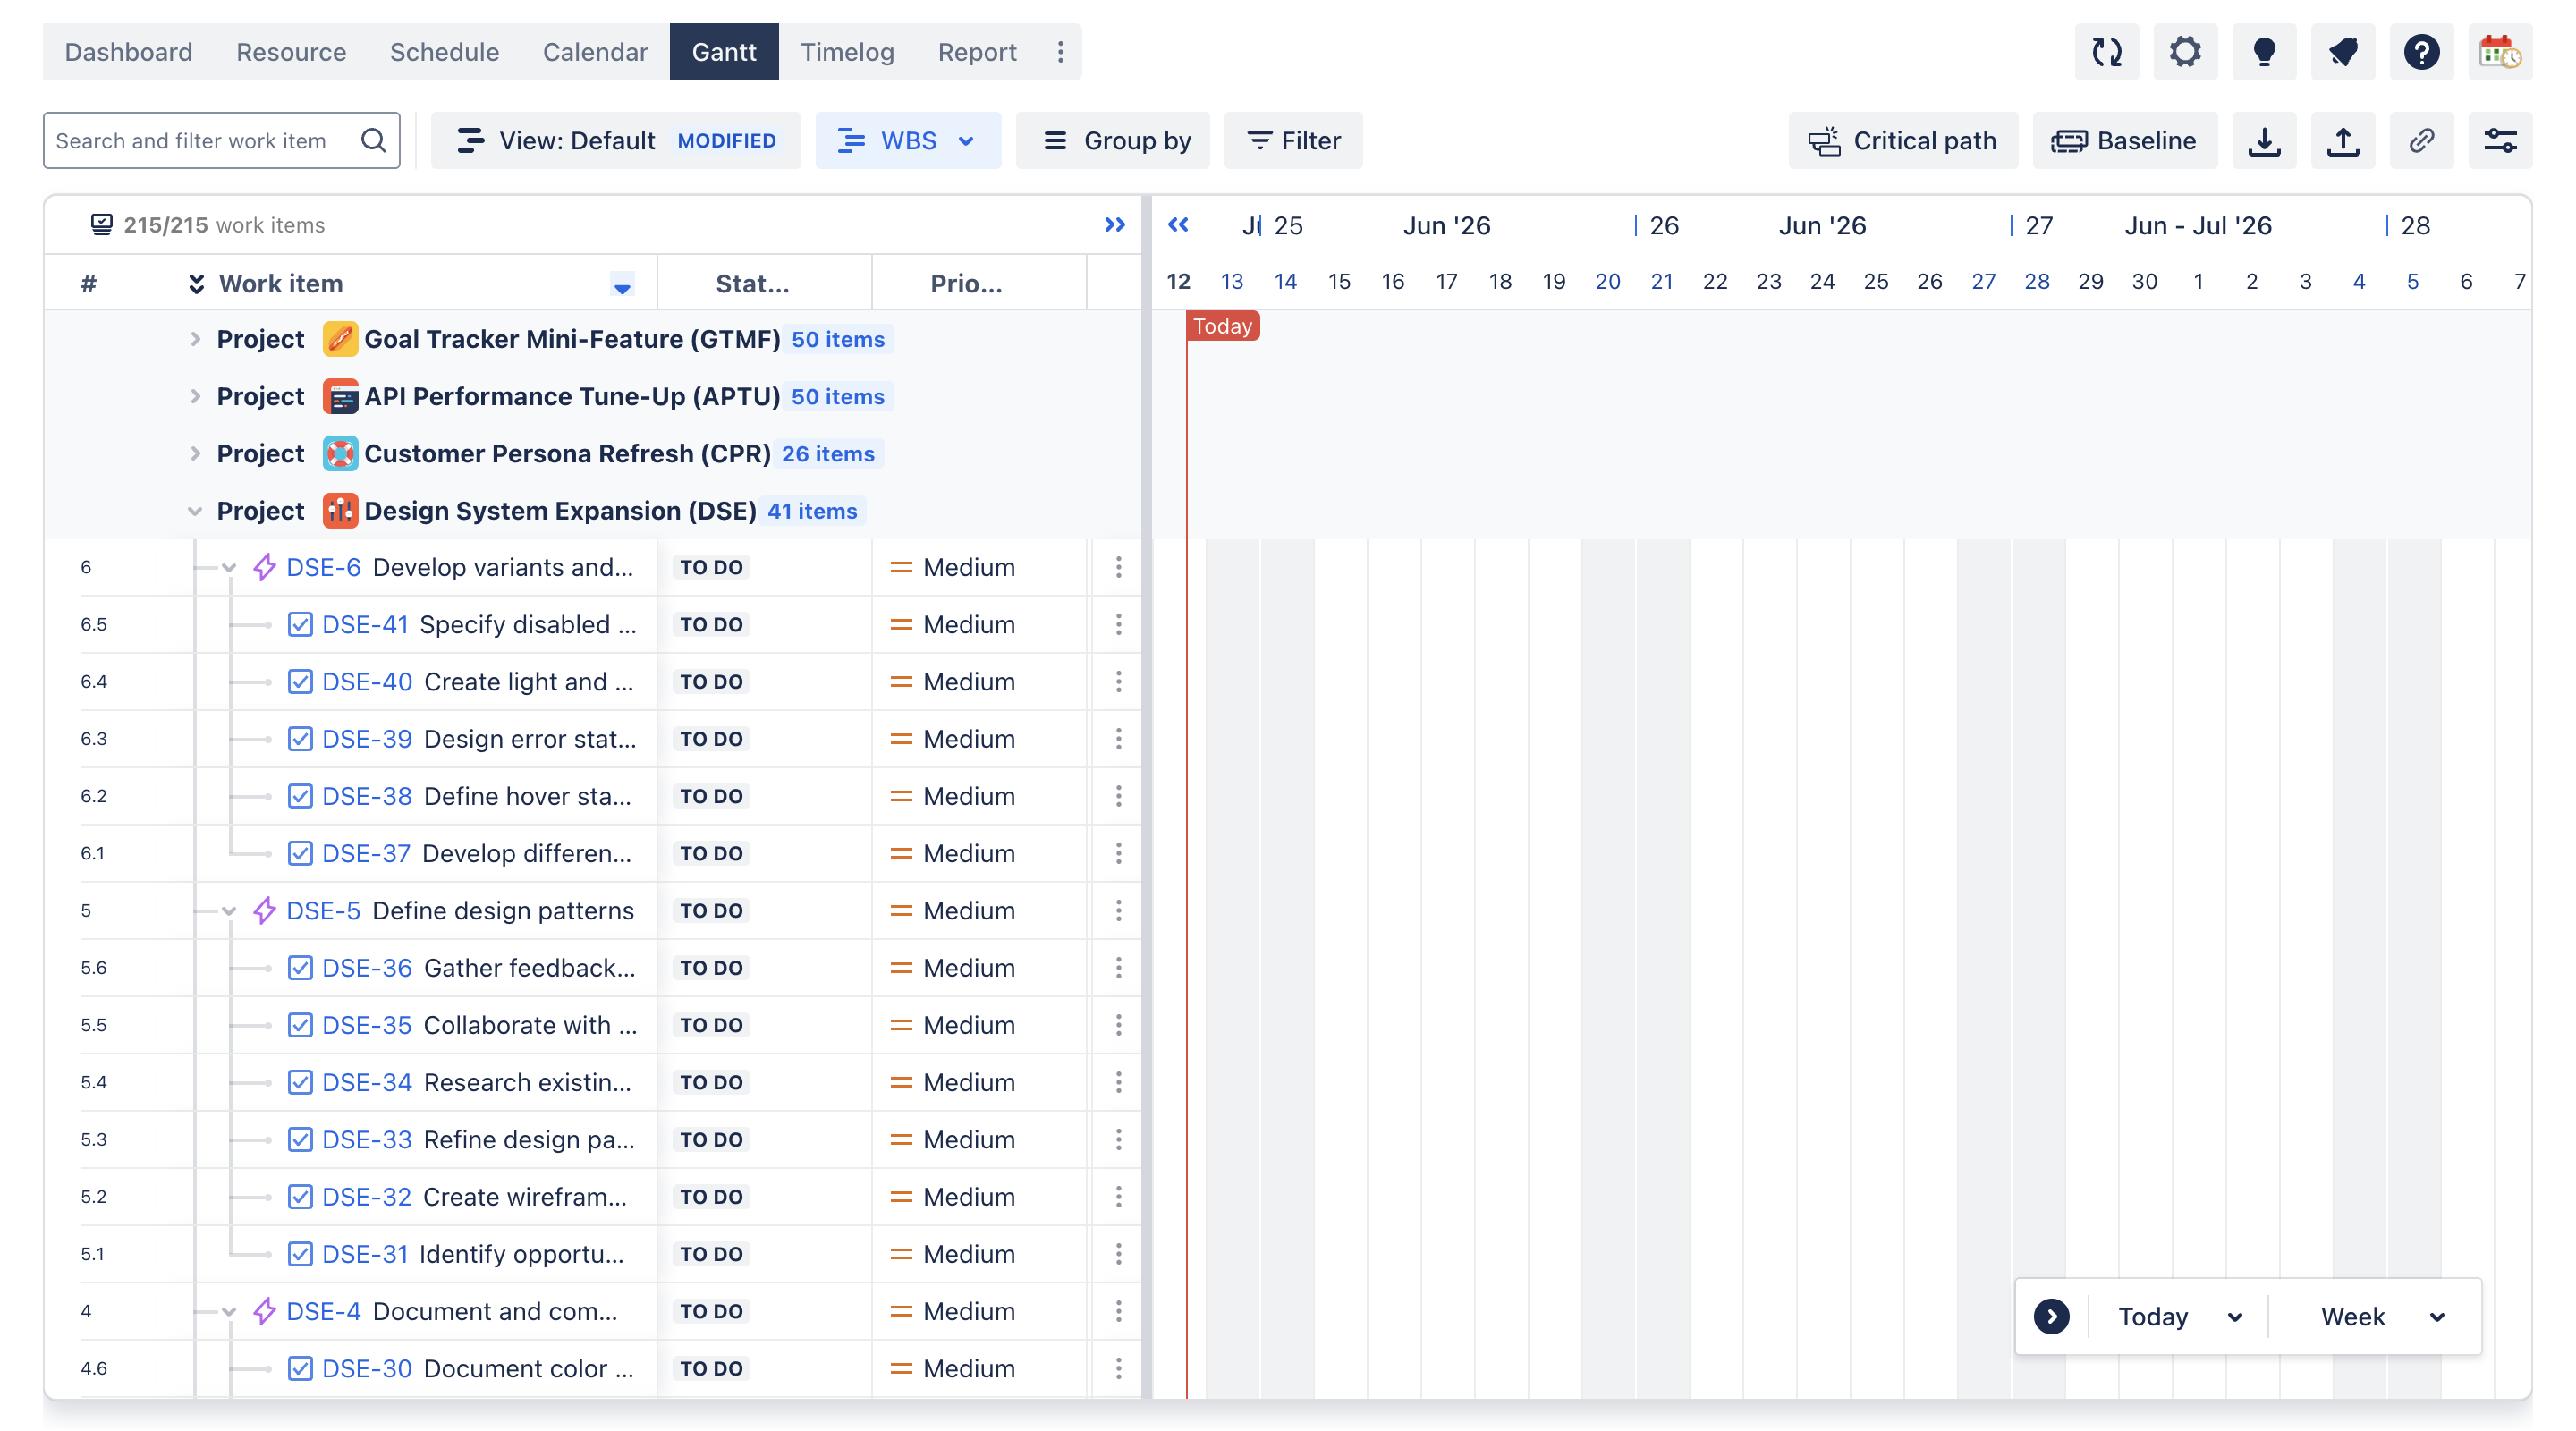2576x1431 pixels.
Task: Open the settings gear icon
Action: (x=2185, y=52)
